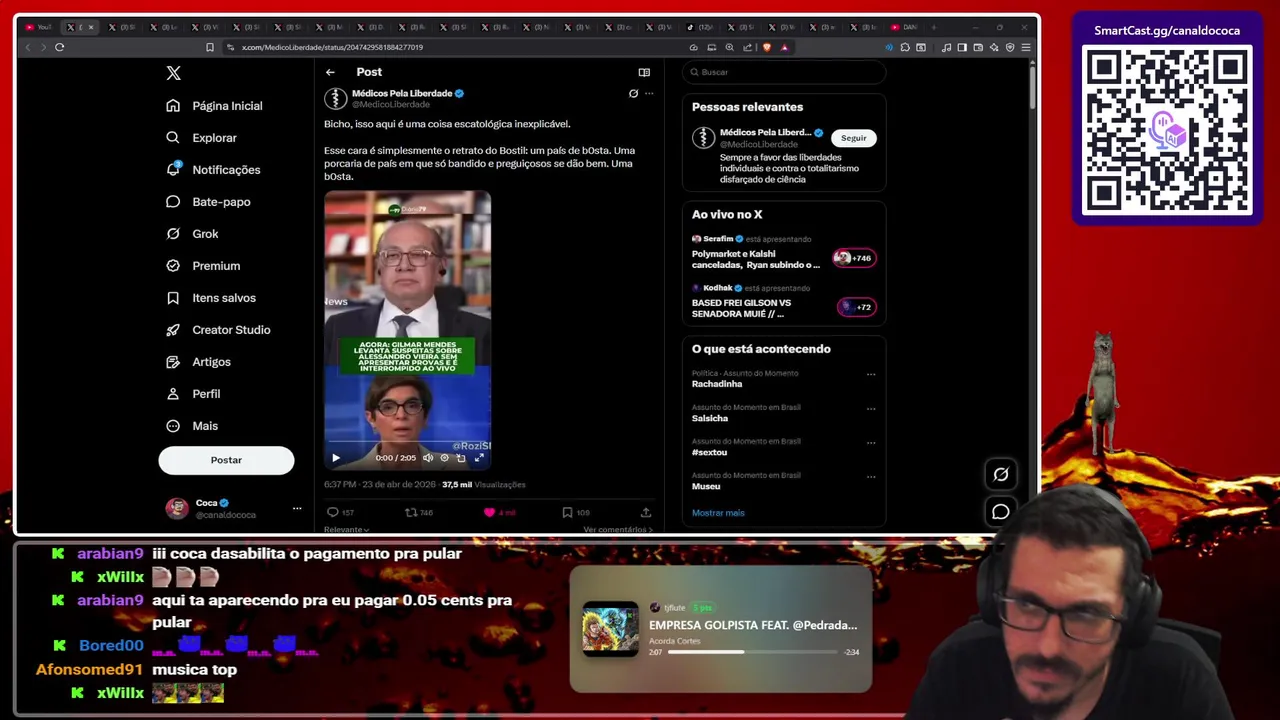
Task: Click the X logo in sidebar
Action: (x=173, y=73)
